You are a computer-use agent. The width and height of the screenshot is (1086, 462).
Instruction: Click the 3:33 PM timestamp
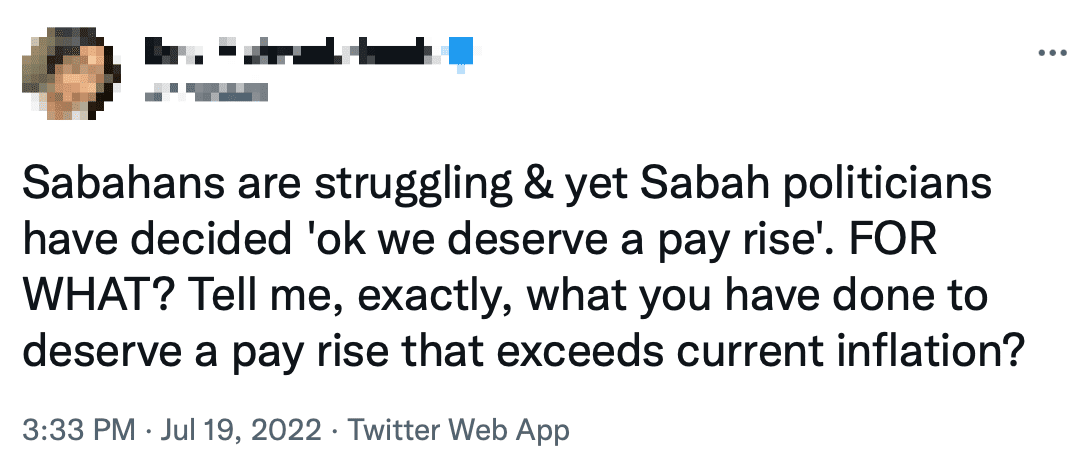point(77,431)
